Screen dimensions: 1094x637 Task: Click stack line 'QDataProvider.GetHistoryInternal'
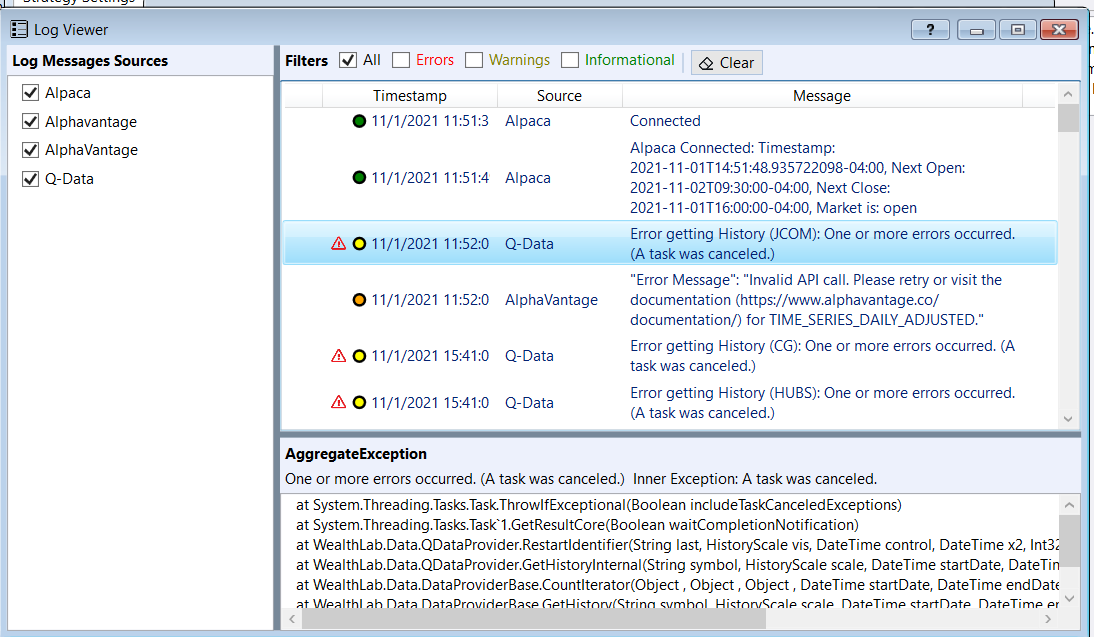point(677,565)
